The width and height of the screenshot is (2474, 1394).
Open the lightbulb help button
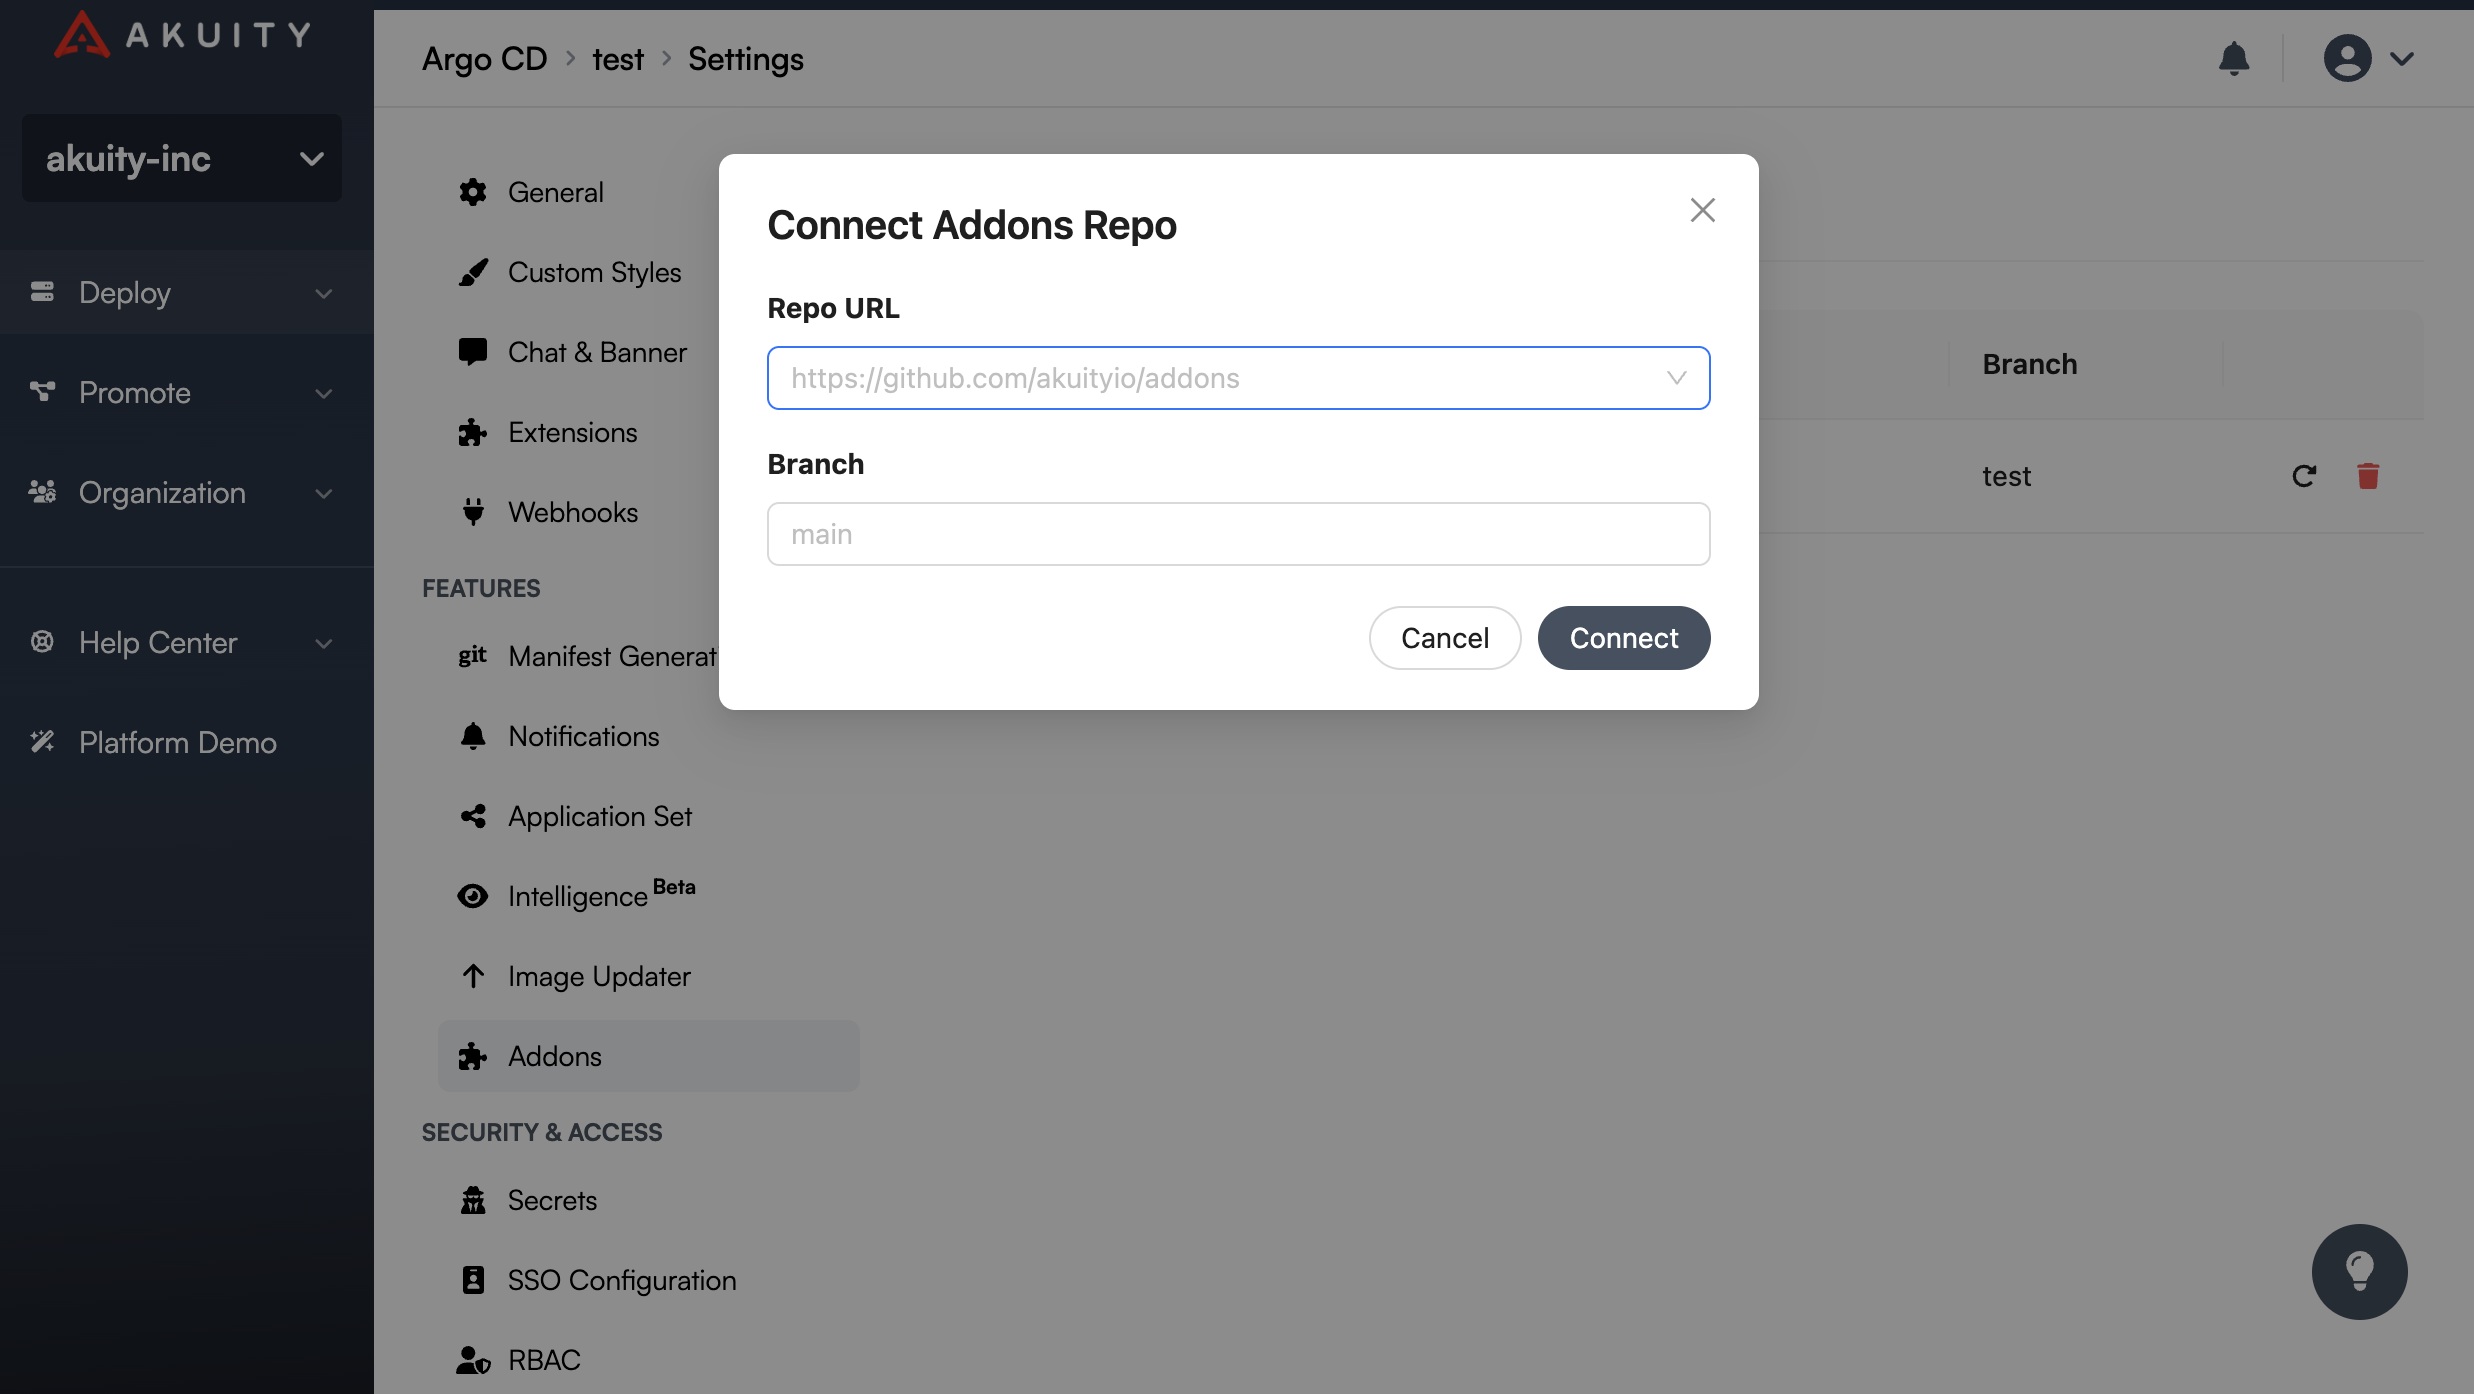tap(2359, 1271)
